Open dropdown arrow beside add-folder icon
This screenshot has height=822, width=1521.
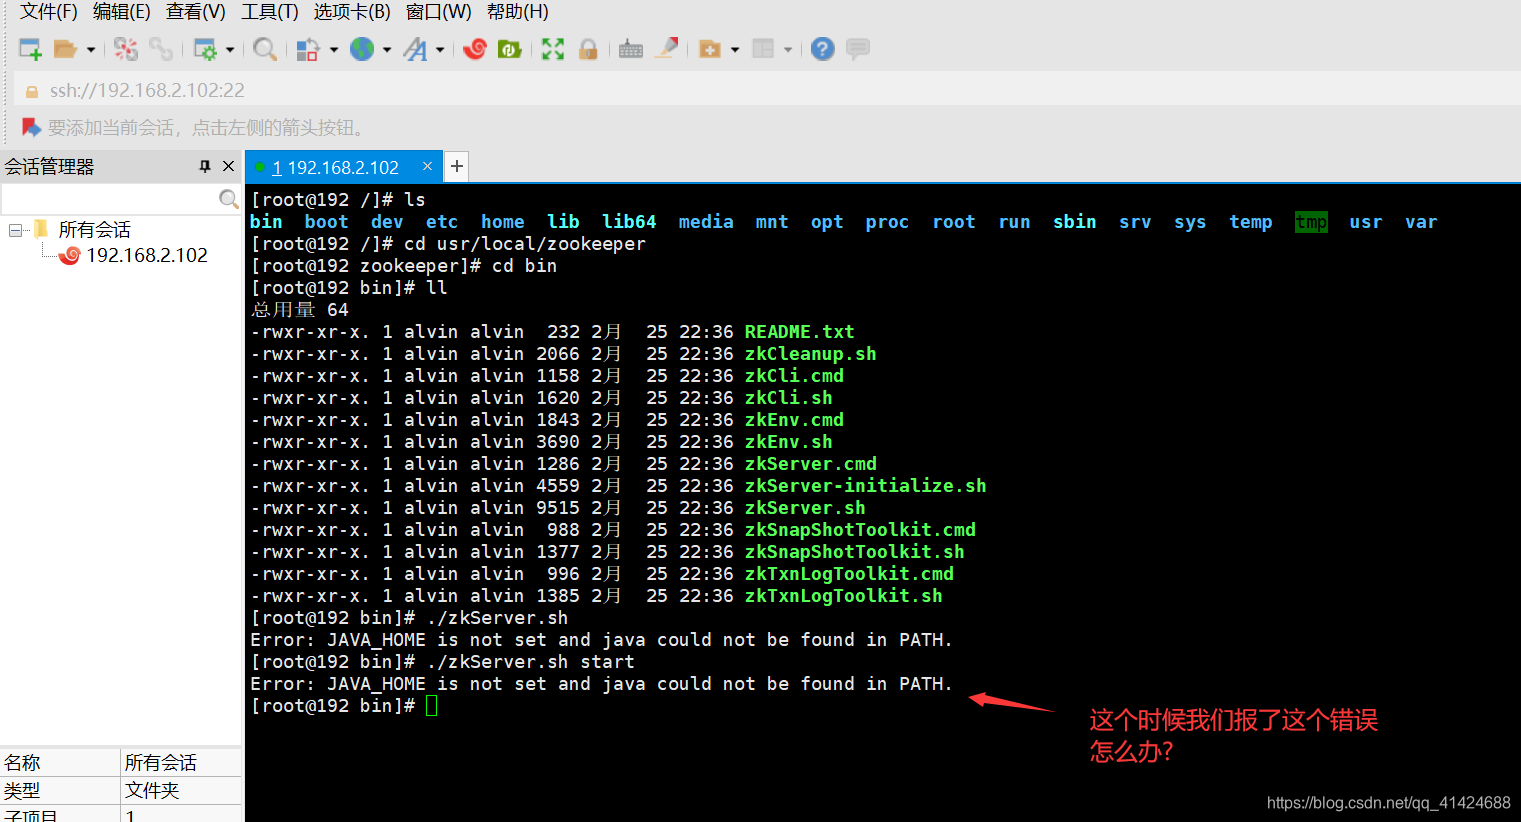(x=735, y=49)
